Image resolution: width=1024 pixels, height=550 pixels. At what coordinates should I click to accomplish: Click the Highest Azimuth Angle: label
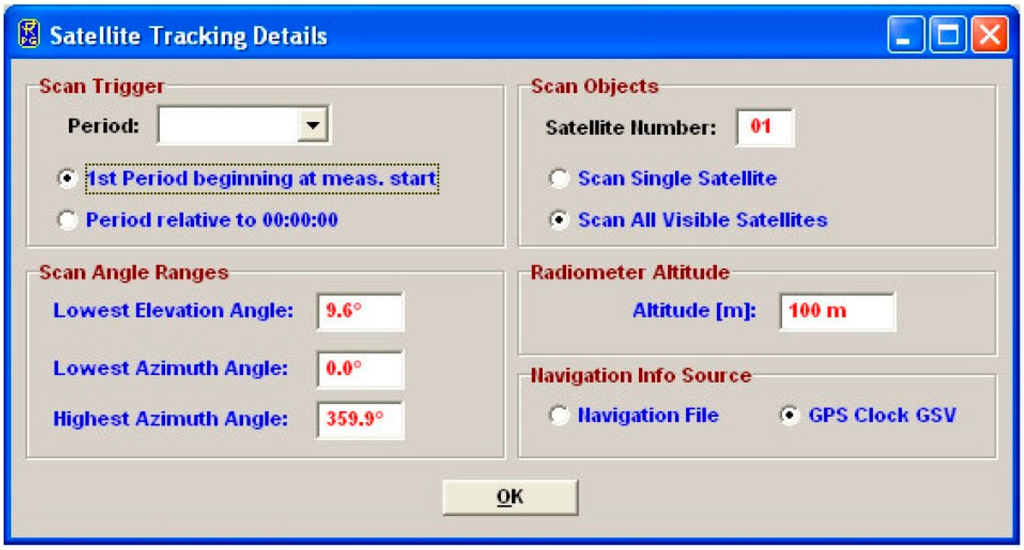(170, 419)
